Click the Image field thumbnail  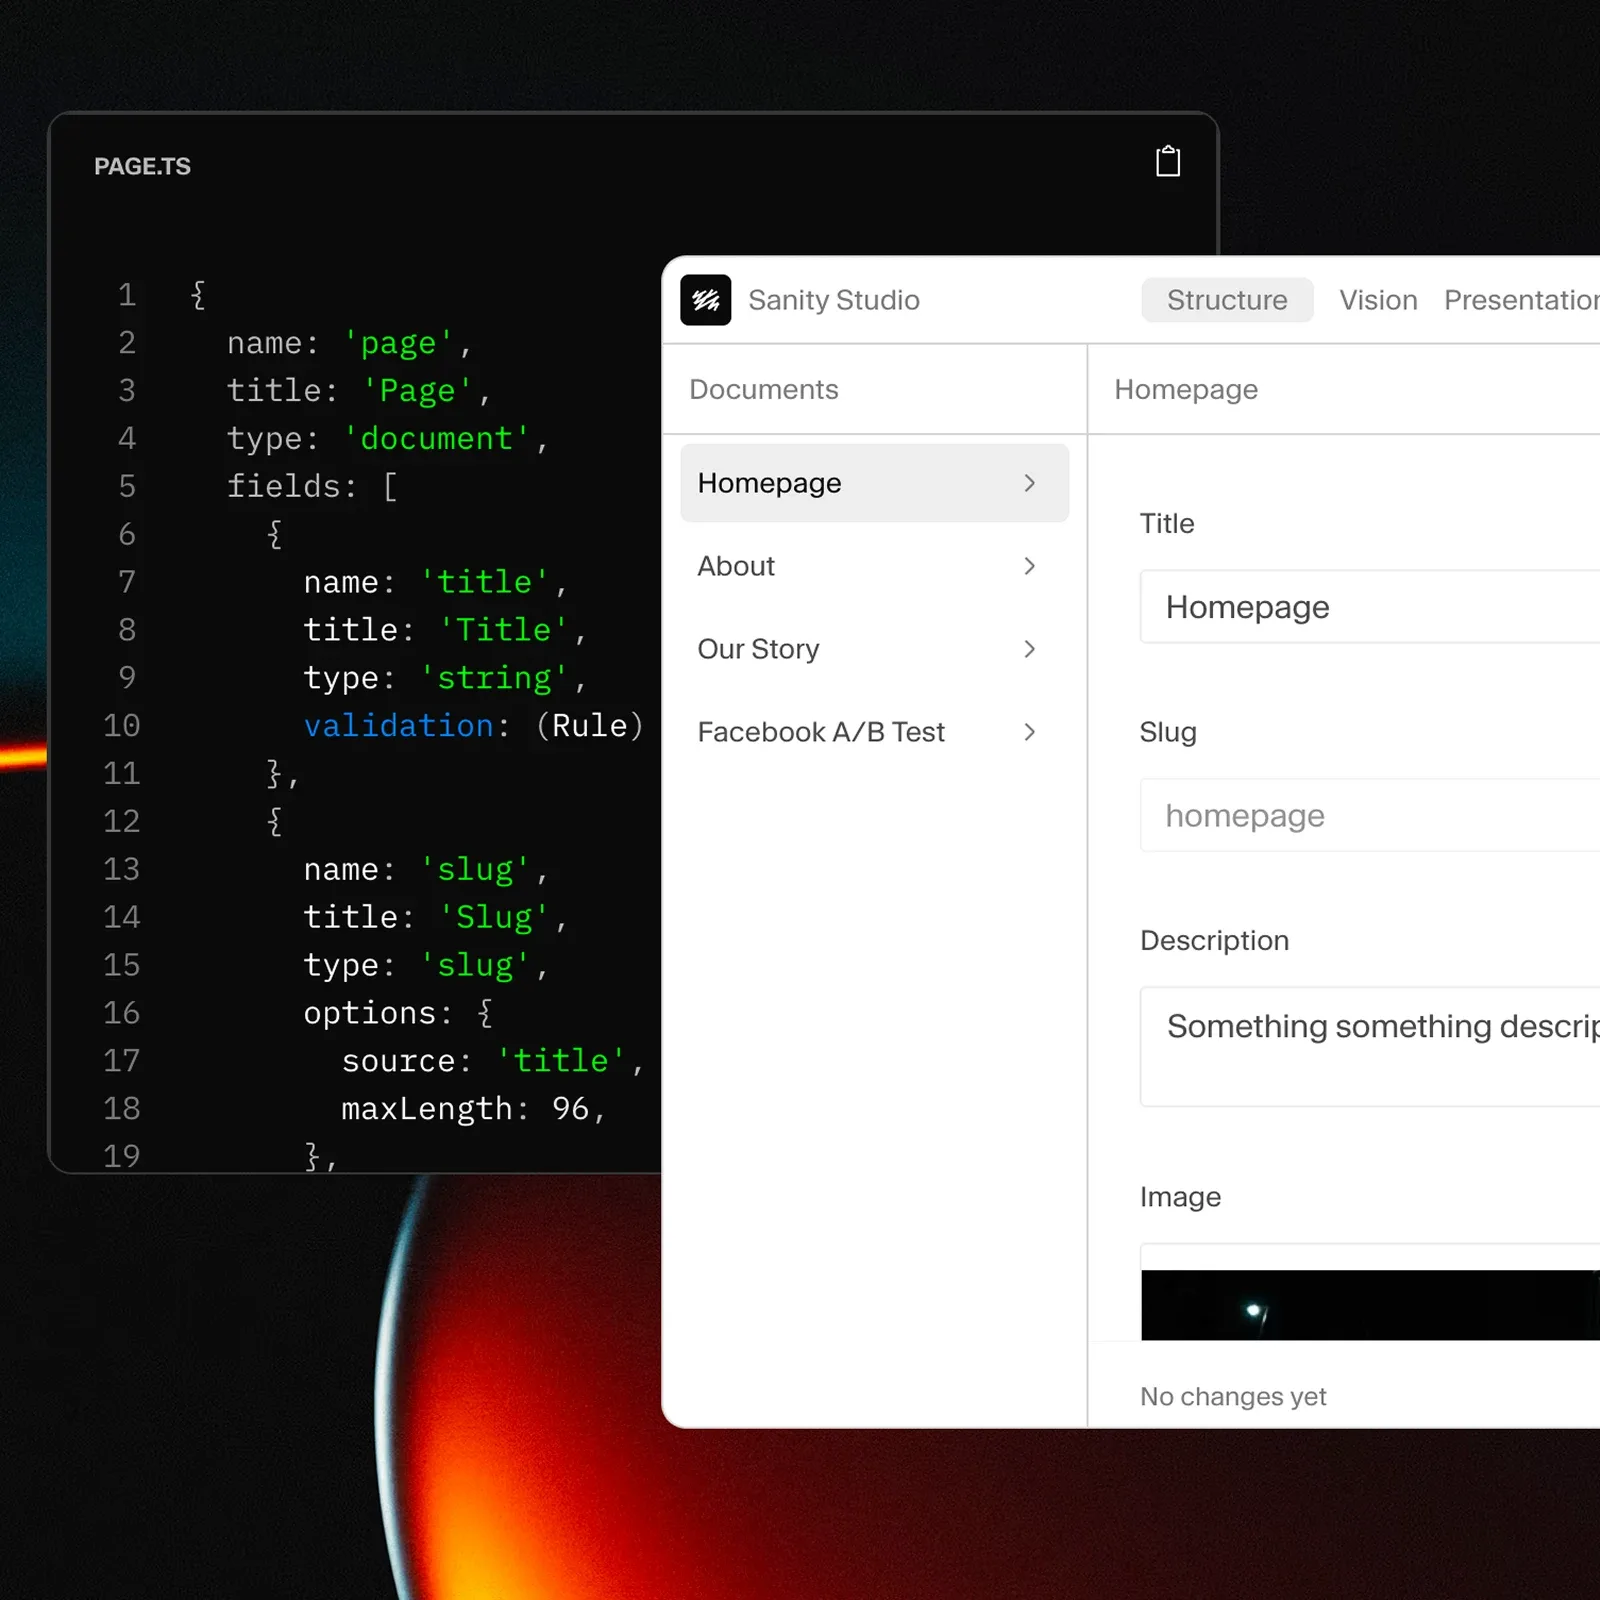click(x=1370, y=1304)
